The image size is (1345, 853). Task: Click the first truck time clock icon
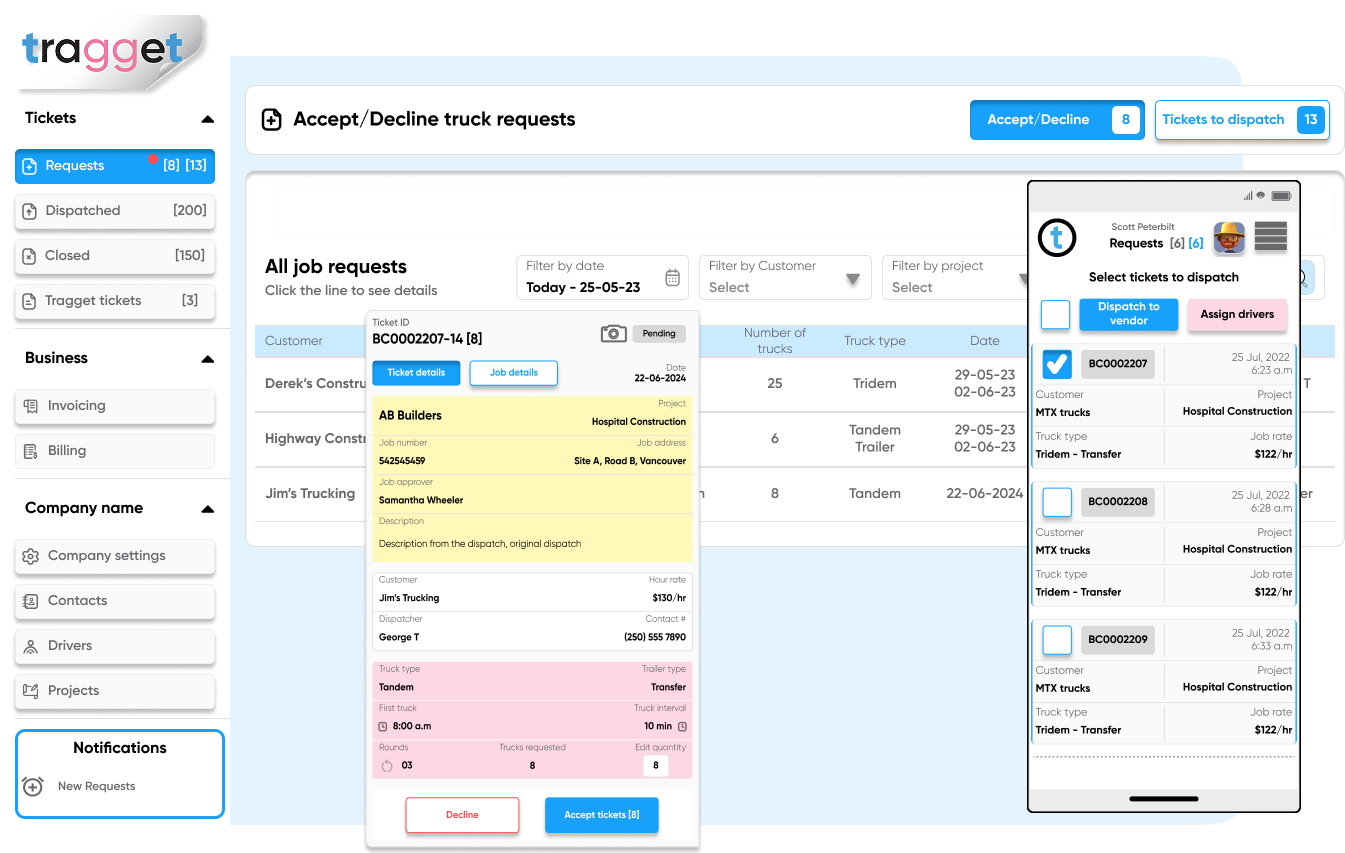[x=383, y=726]
